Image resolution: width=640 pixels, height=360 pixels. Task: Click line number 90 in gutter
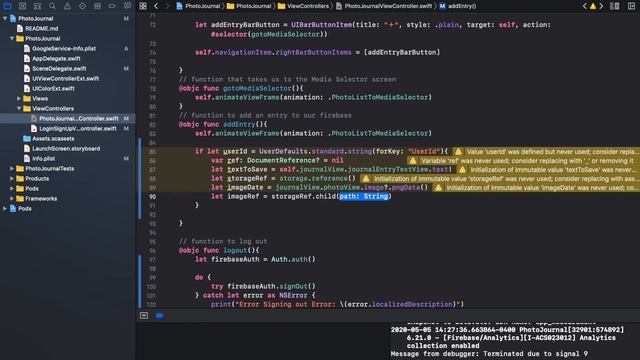pyautogui.click(x=152, y=197)
